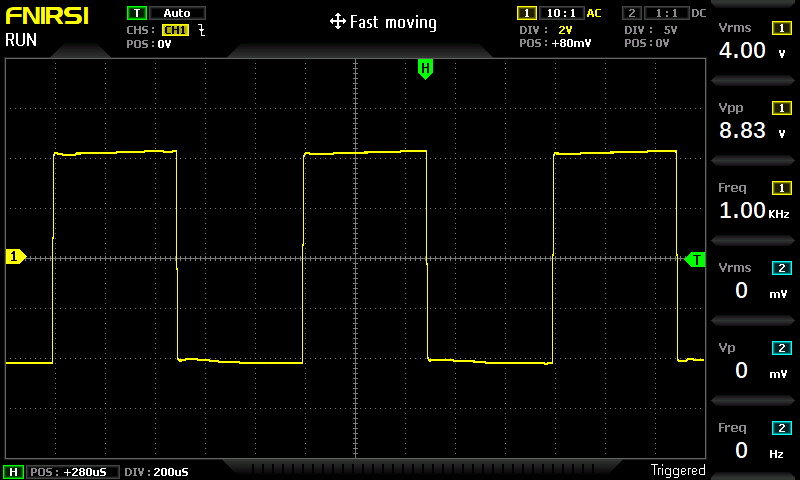
Task: Click the channel 2 Vrms 0 mV reading
Action: point(761,291)
